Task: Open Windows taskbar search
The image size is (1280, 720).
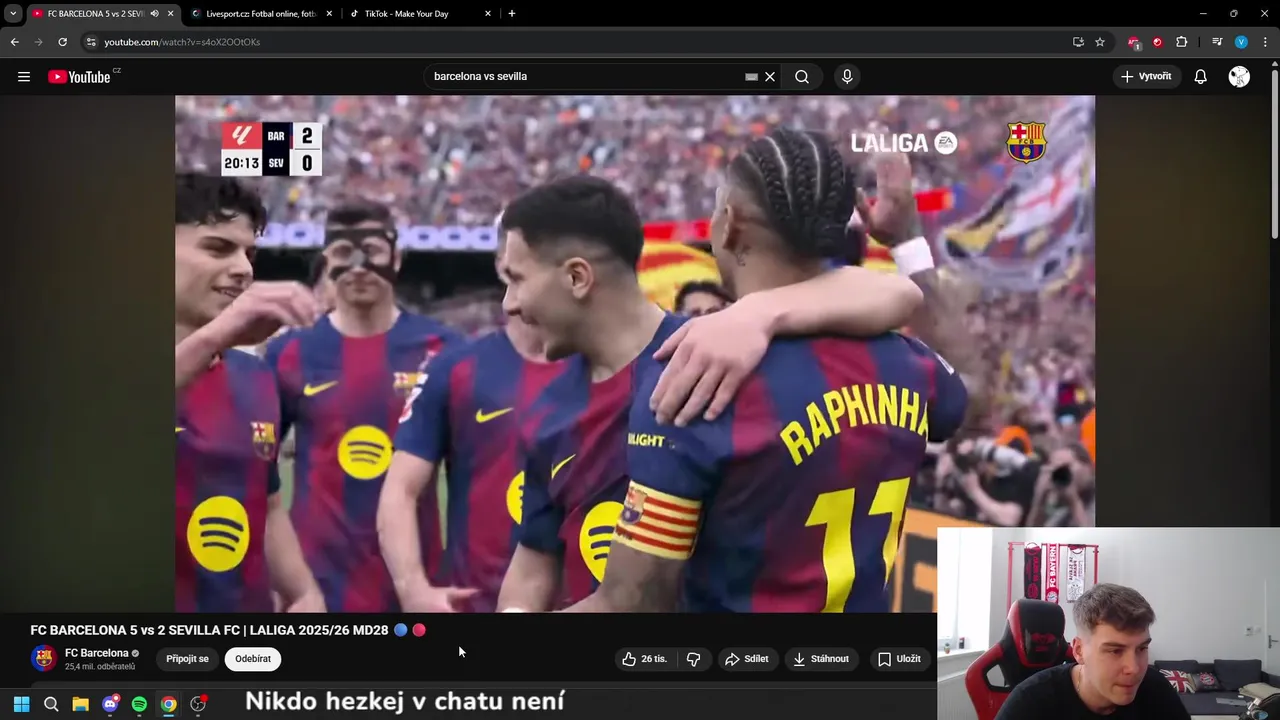Action: click(51, 704)
